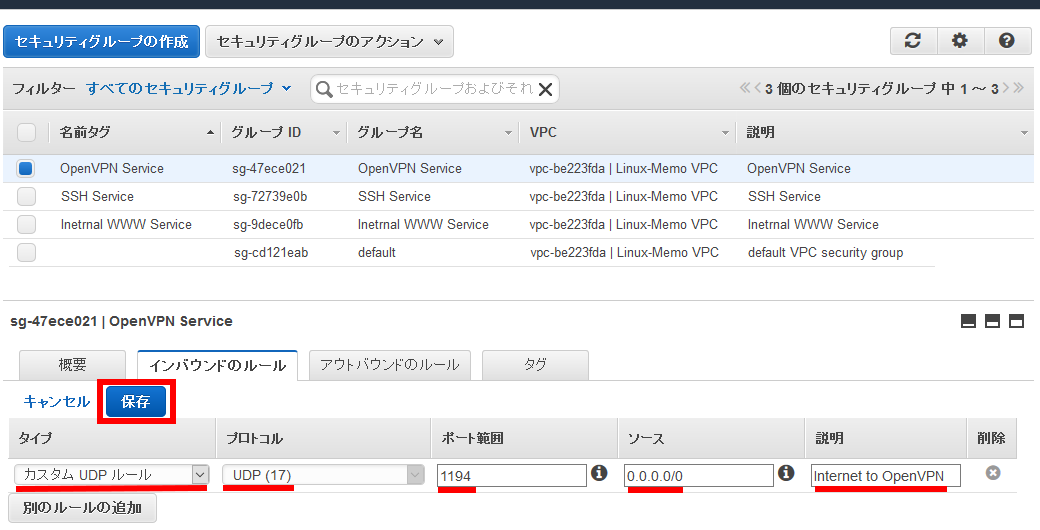Click 別のルールの追加 button
The width and height of the screenshot is (1040, 530).
[x=82, y=508]
